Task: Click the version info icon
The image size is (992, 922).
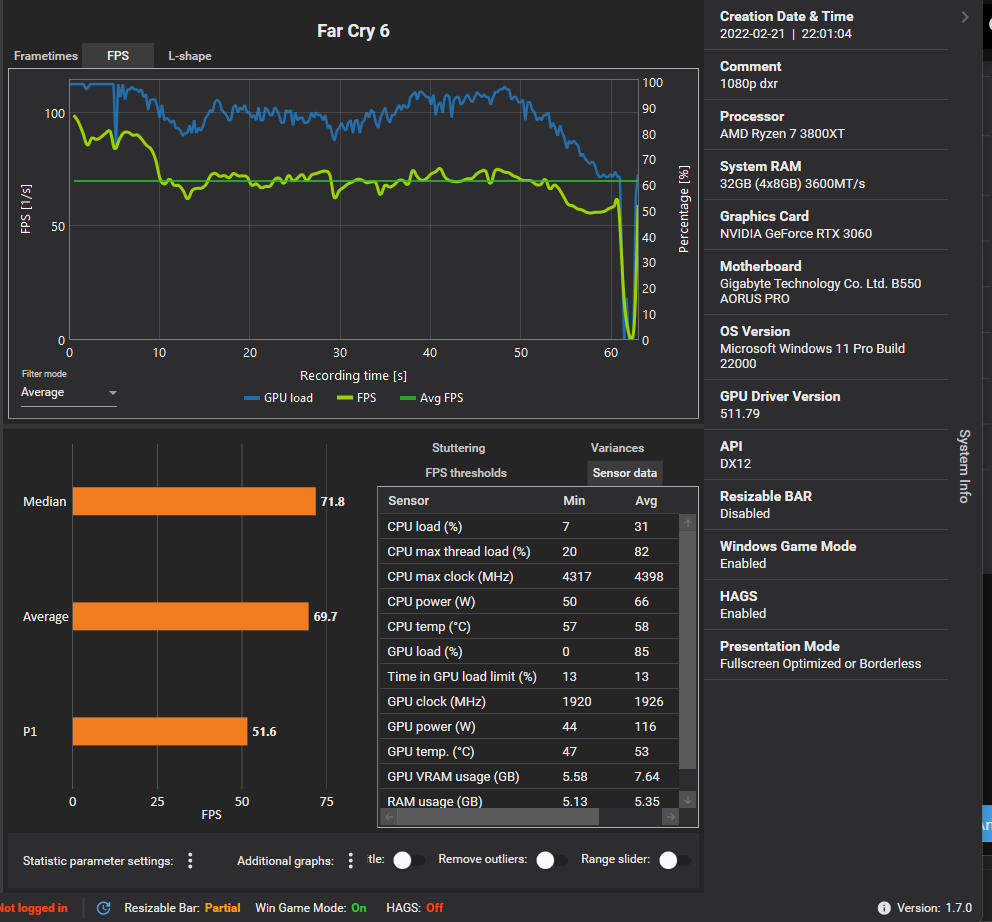Action: tap(884, 908)
